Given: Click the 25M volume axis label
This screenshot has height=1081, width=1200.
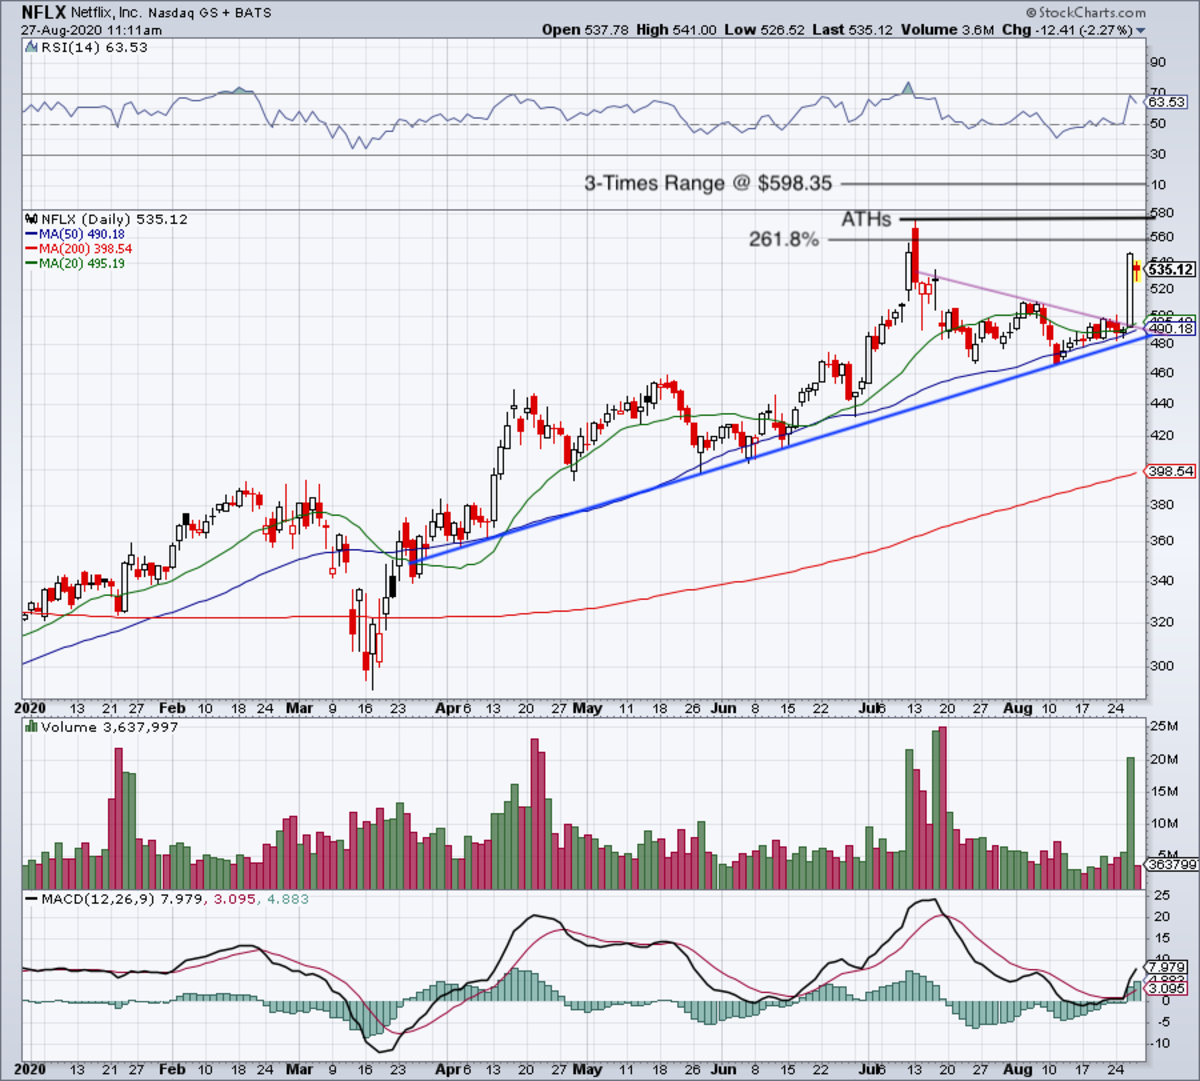Looking at the screenshot, I should 1164,725.
